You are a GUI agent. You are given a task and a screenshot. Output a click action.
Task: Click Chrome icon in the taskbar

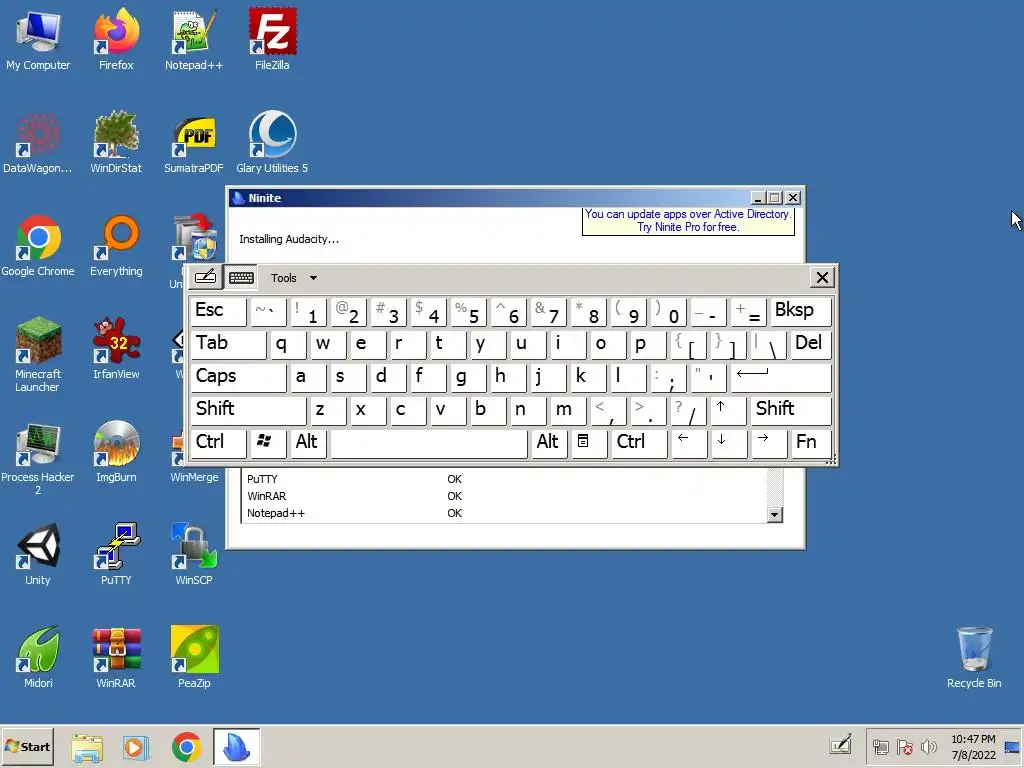pyautogui.click(x=186, y=747)
